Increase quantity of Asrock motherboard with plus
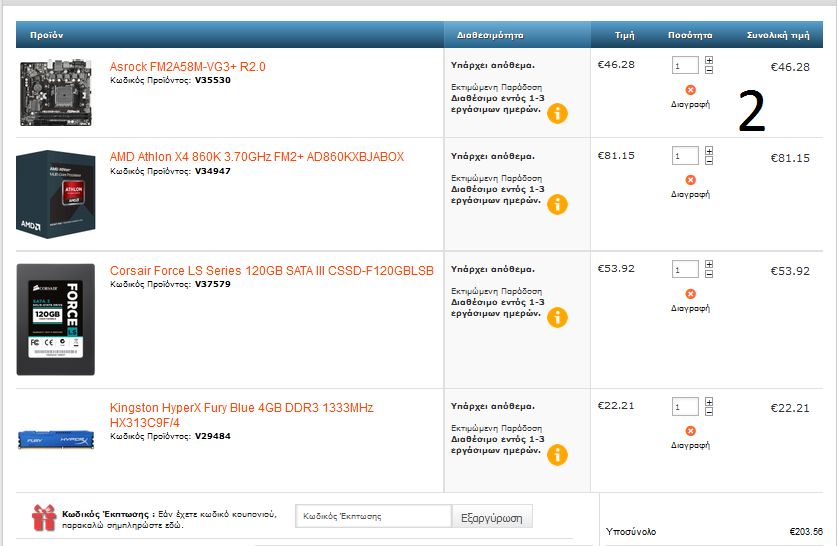The image size is (837, 546). point(709,60)
